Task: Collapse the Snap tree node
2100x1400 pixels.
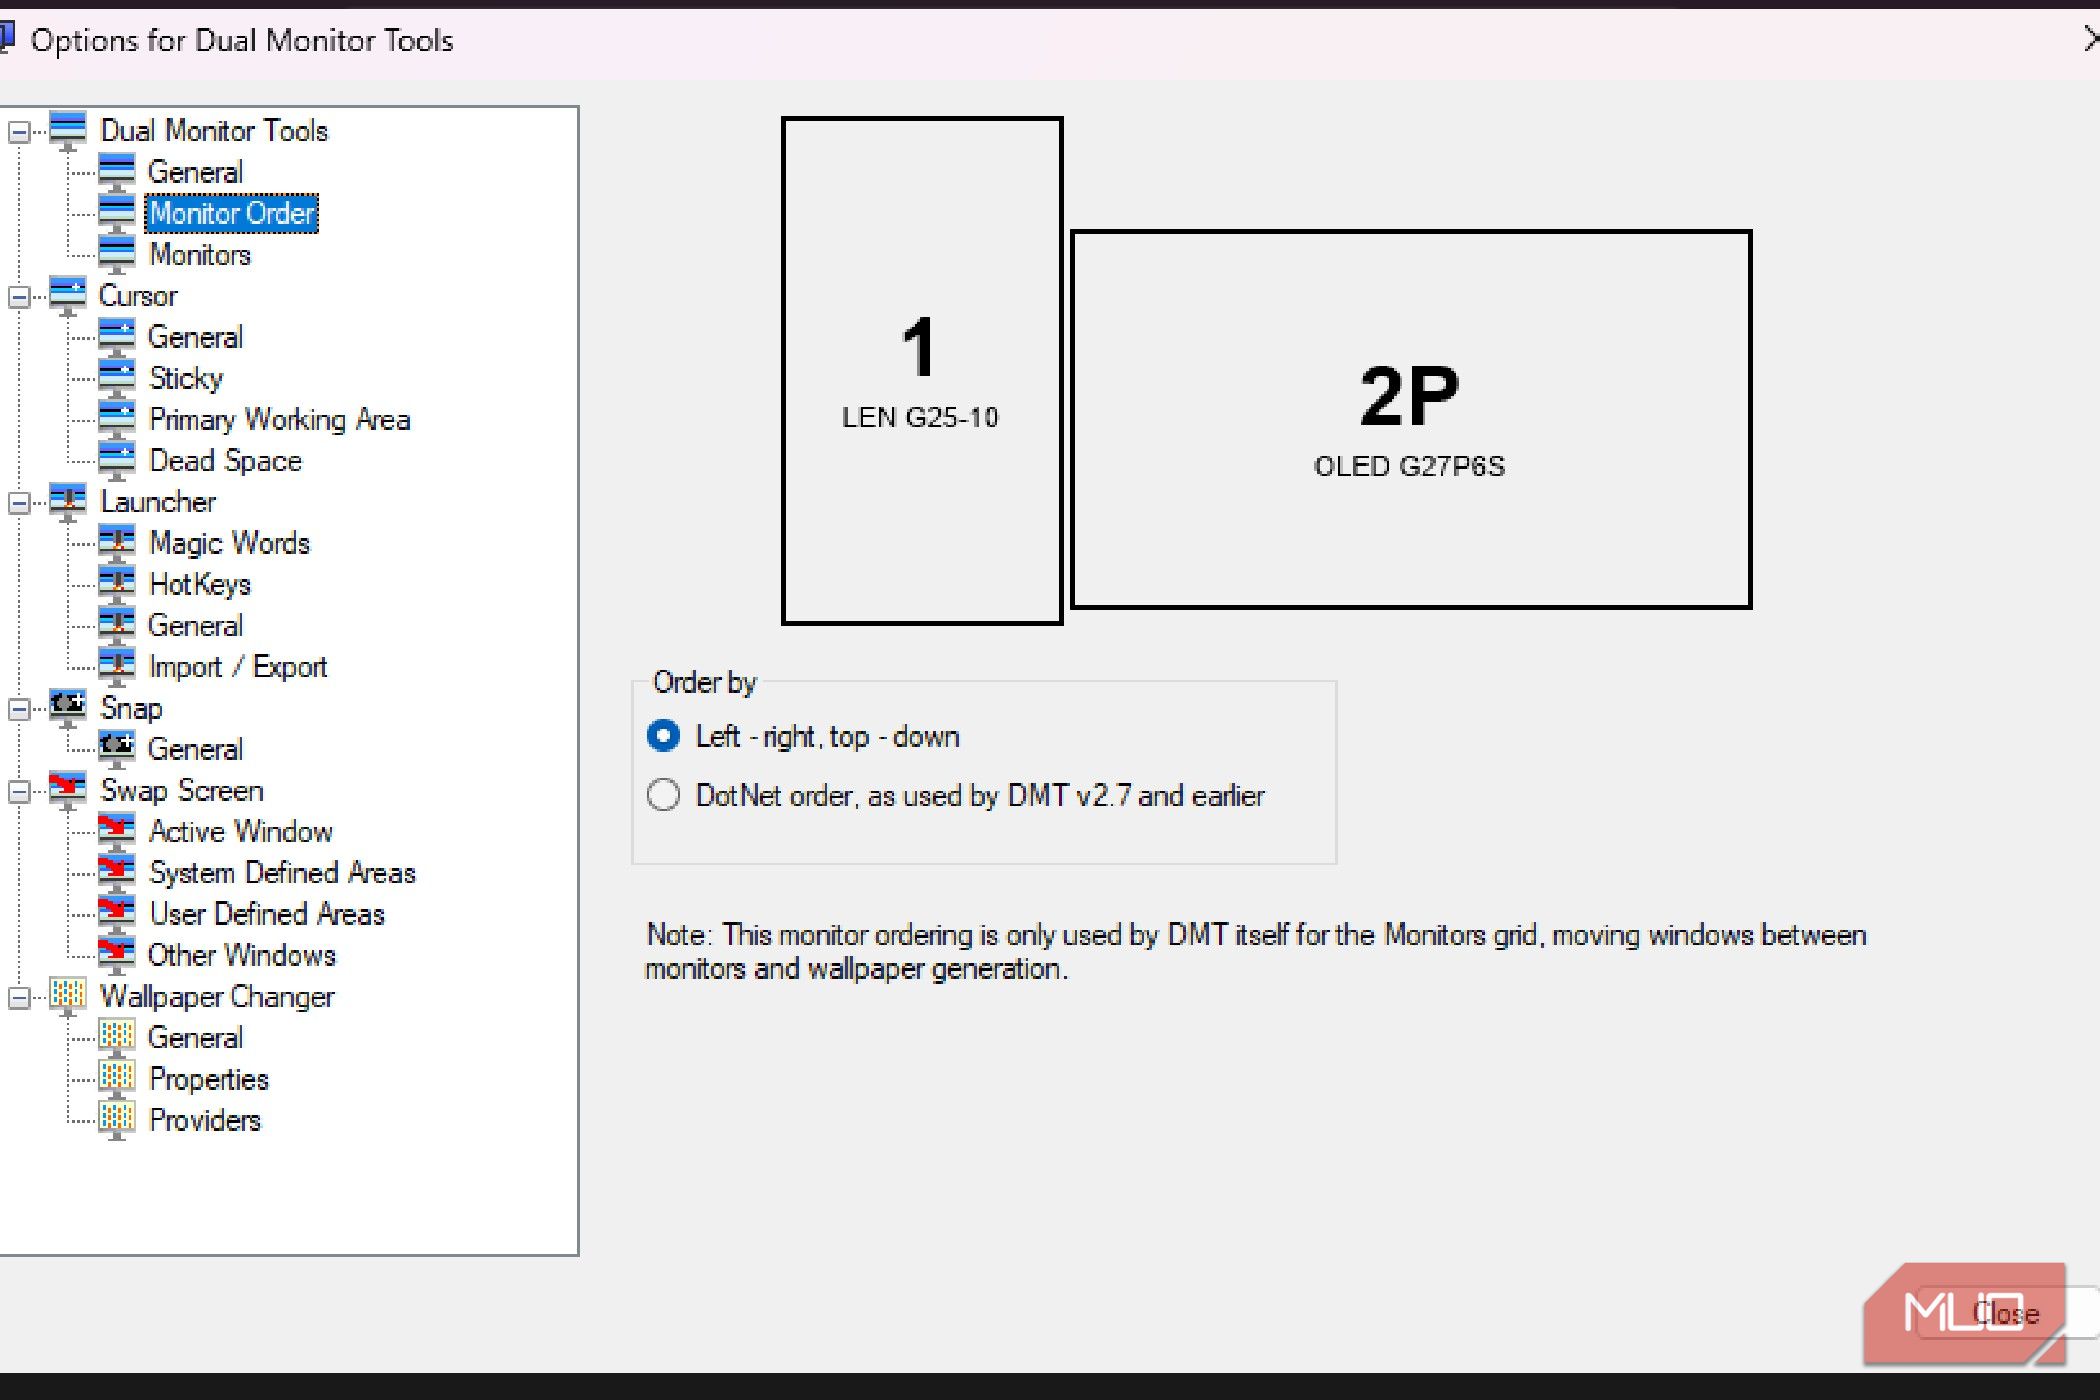Action: coord(18,709)
